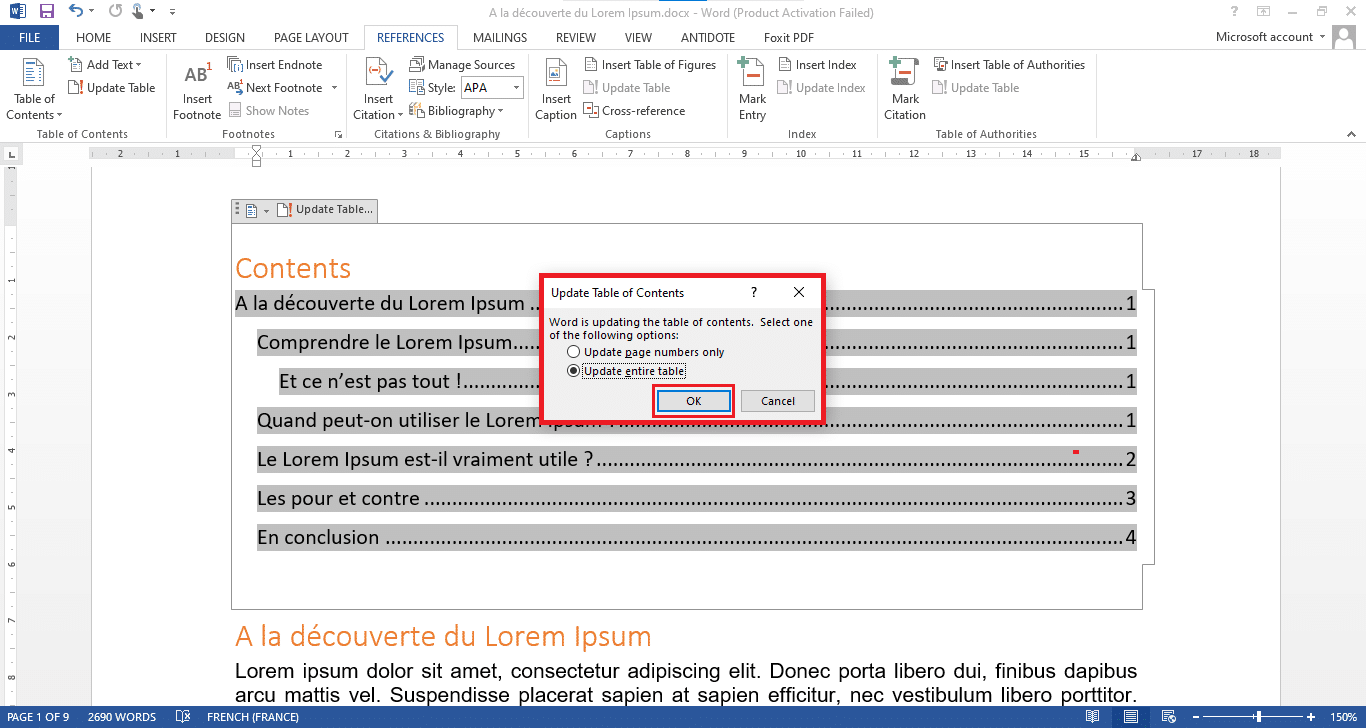Click the Save icon in the quick access toolbar

(x=46, y=12)
